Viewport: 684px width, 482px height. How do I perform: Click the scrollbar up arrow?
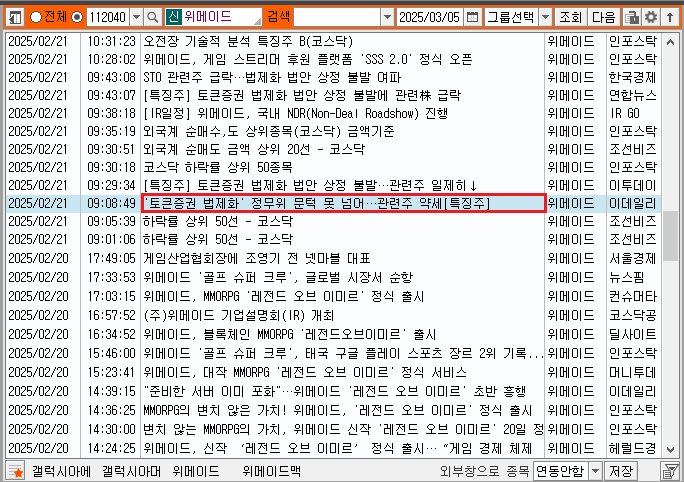point(670,42)
